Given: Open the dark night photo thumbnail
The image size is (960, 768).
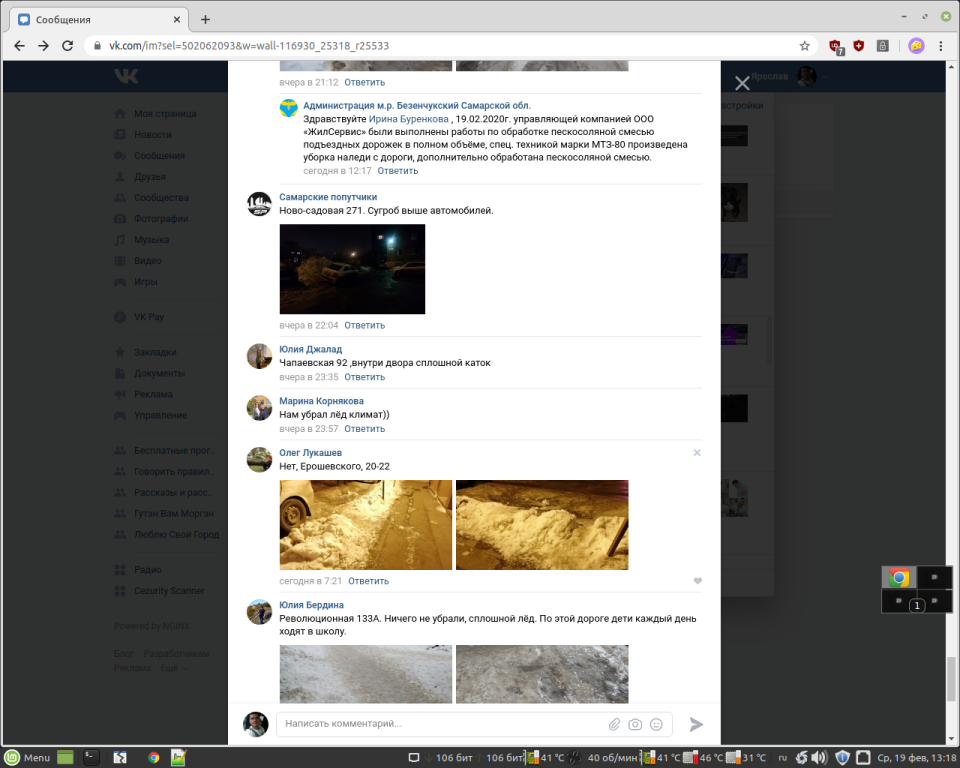Looking at the screenshot, I should click(352, 269).
